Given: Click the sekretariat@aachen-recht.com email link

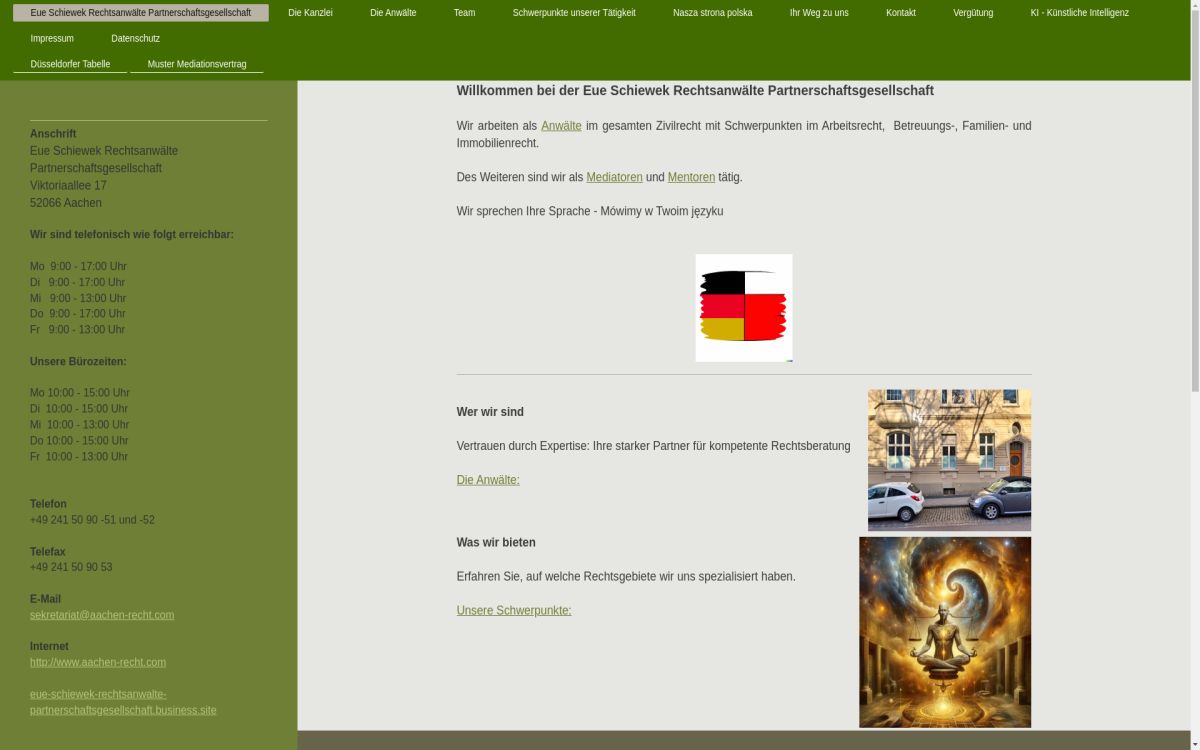Looking at the screenshot, I should [101, 614].
